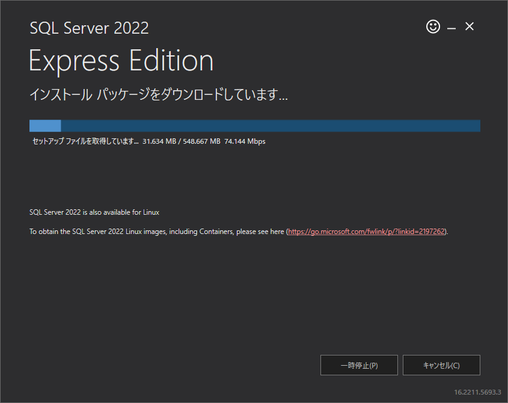This screenshot has width=508, height=403.
Task: Minimize the SQL Server installer window
Action: (451, 29)
